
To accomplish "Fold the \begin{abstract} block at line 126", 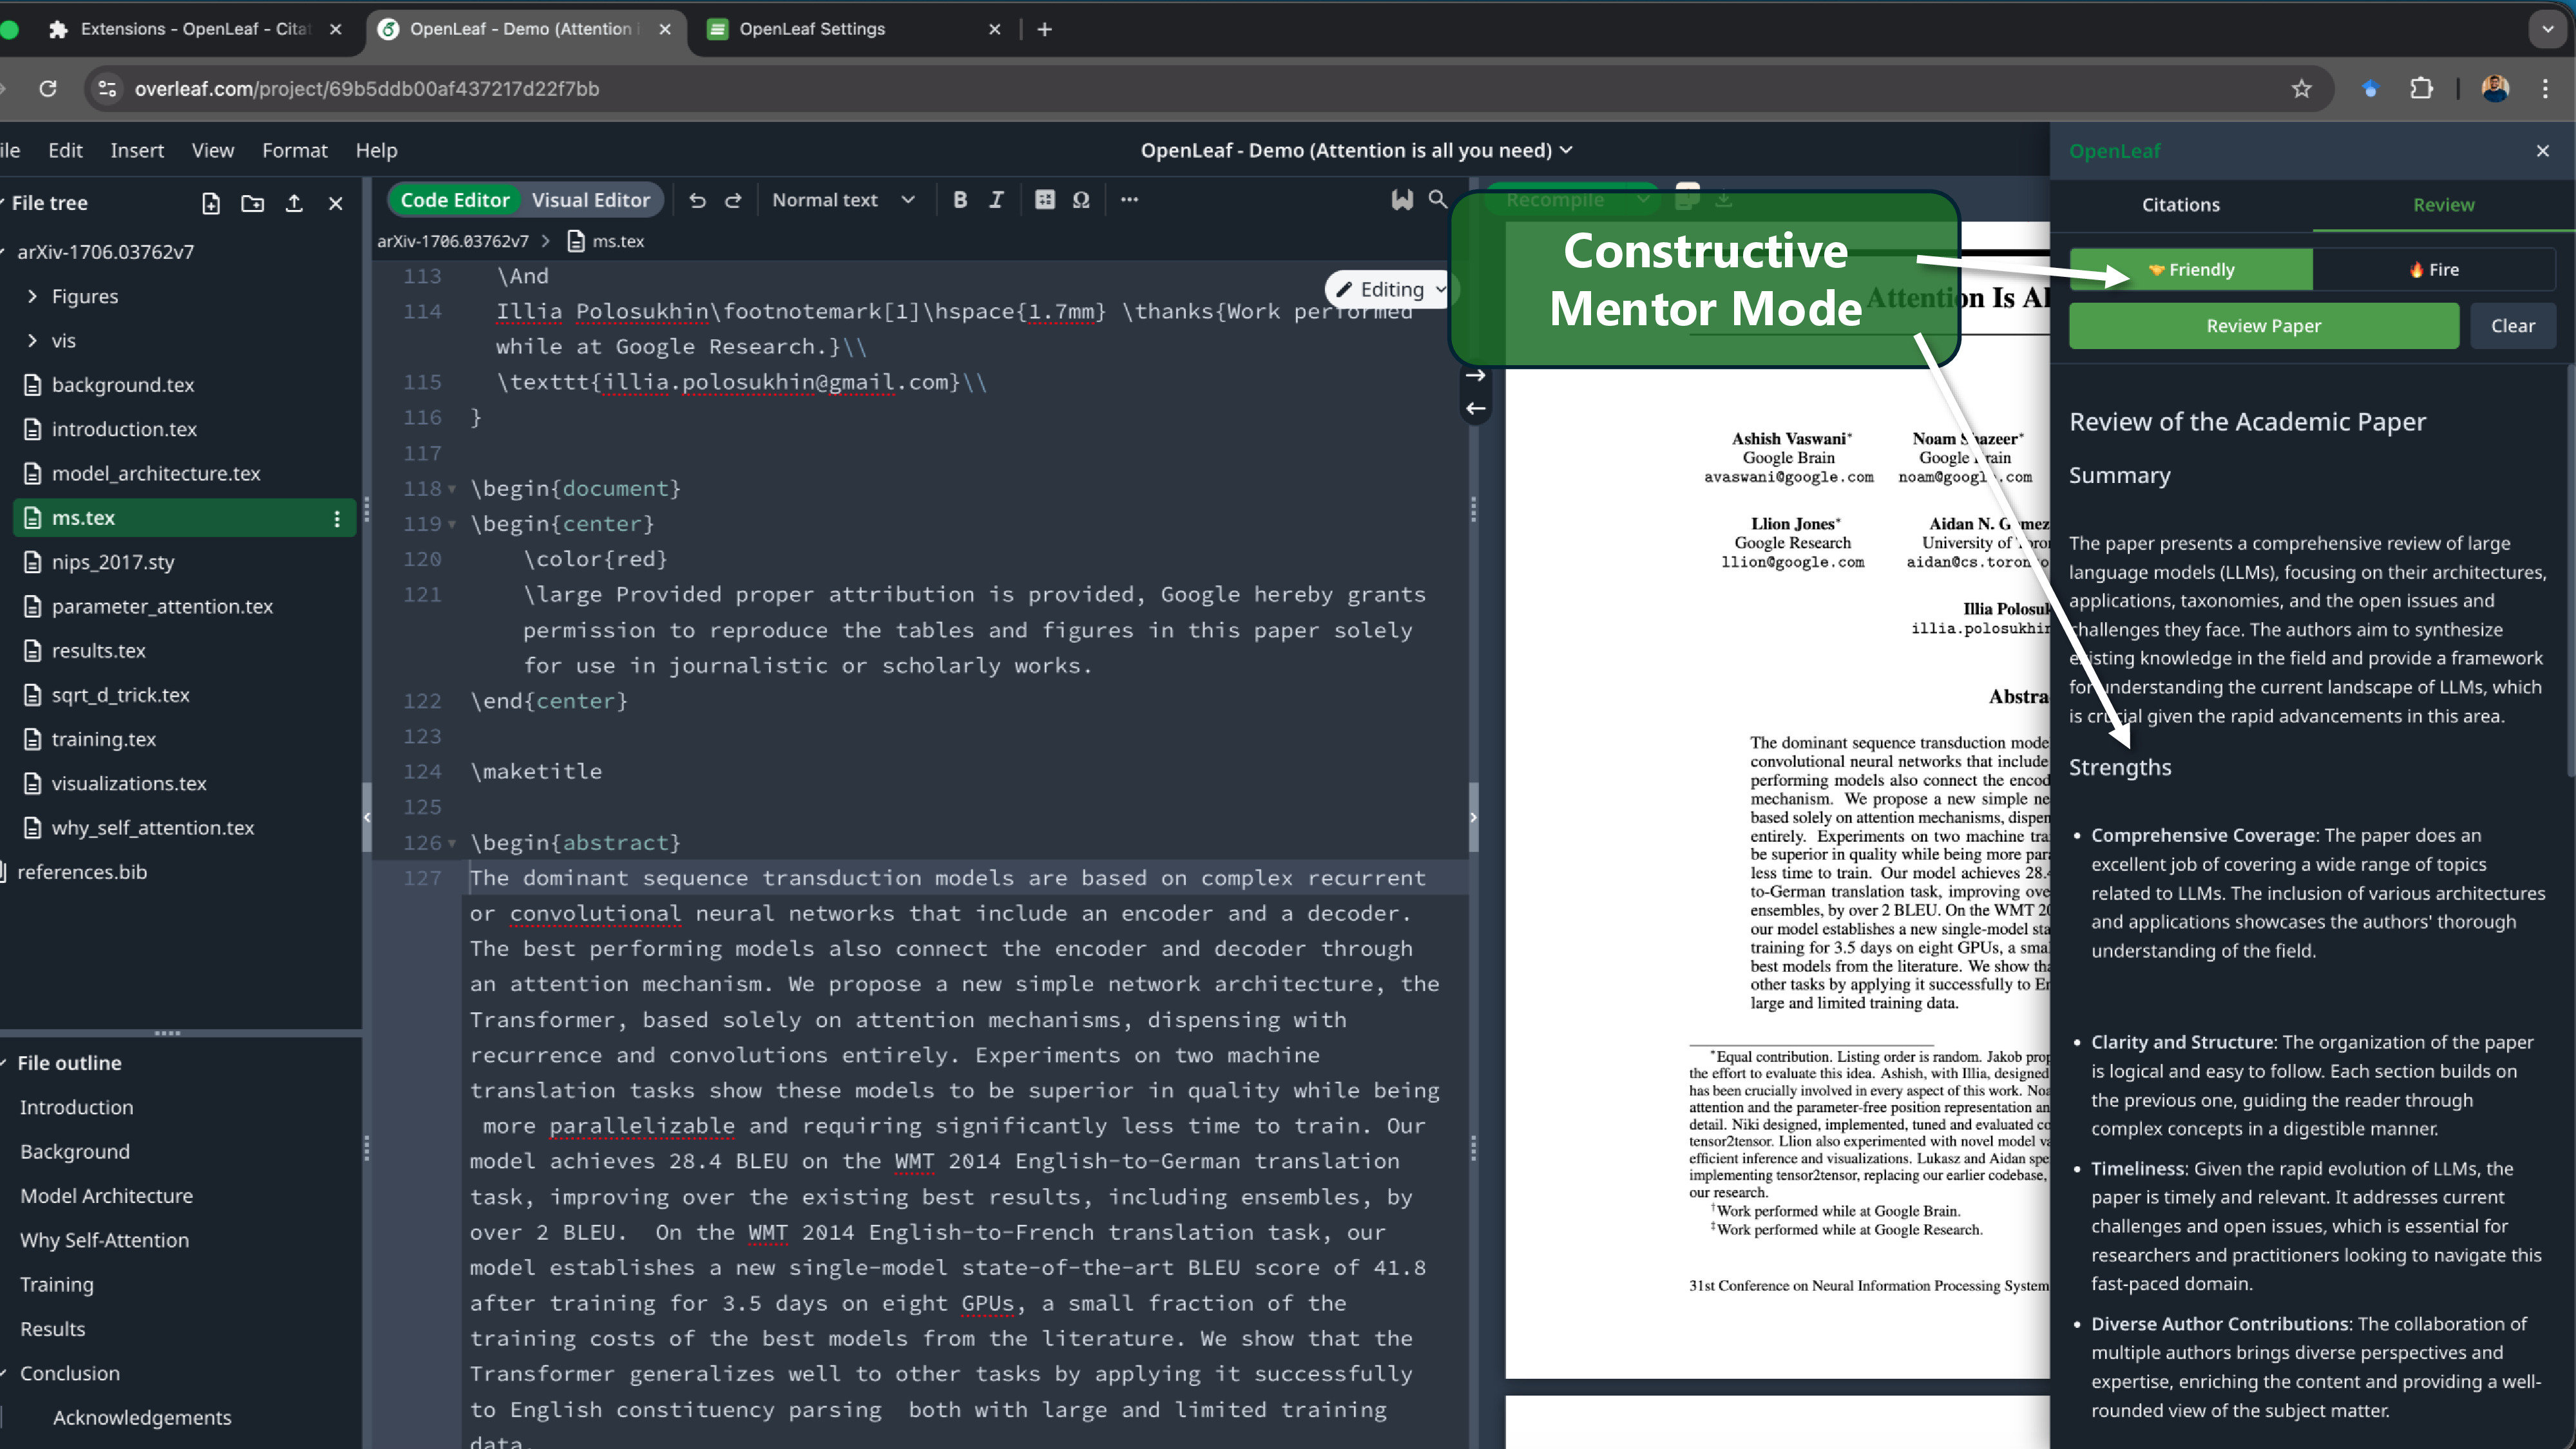I will [452, 844].
